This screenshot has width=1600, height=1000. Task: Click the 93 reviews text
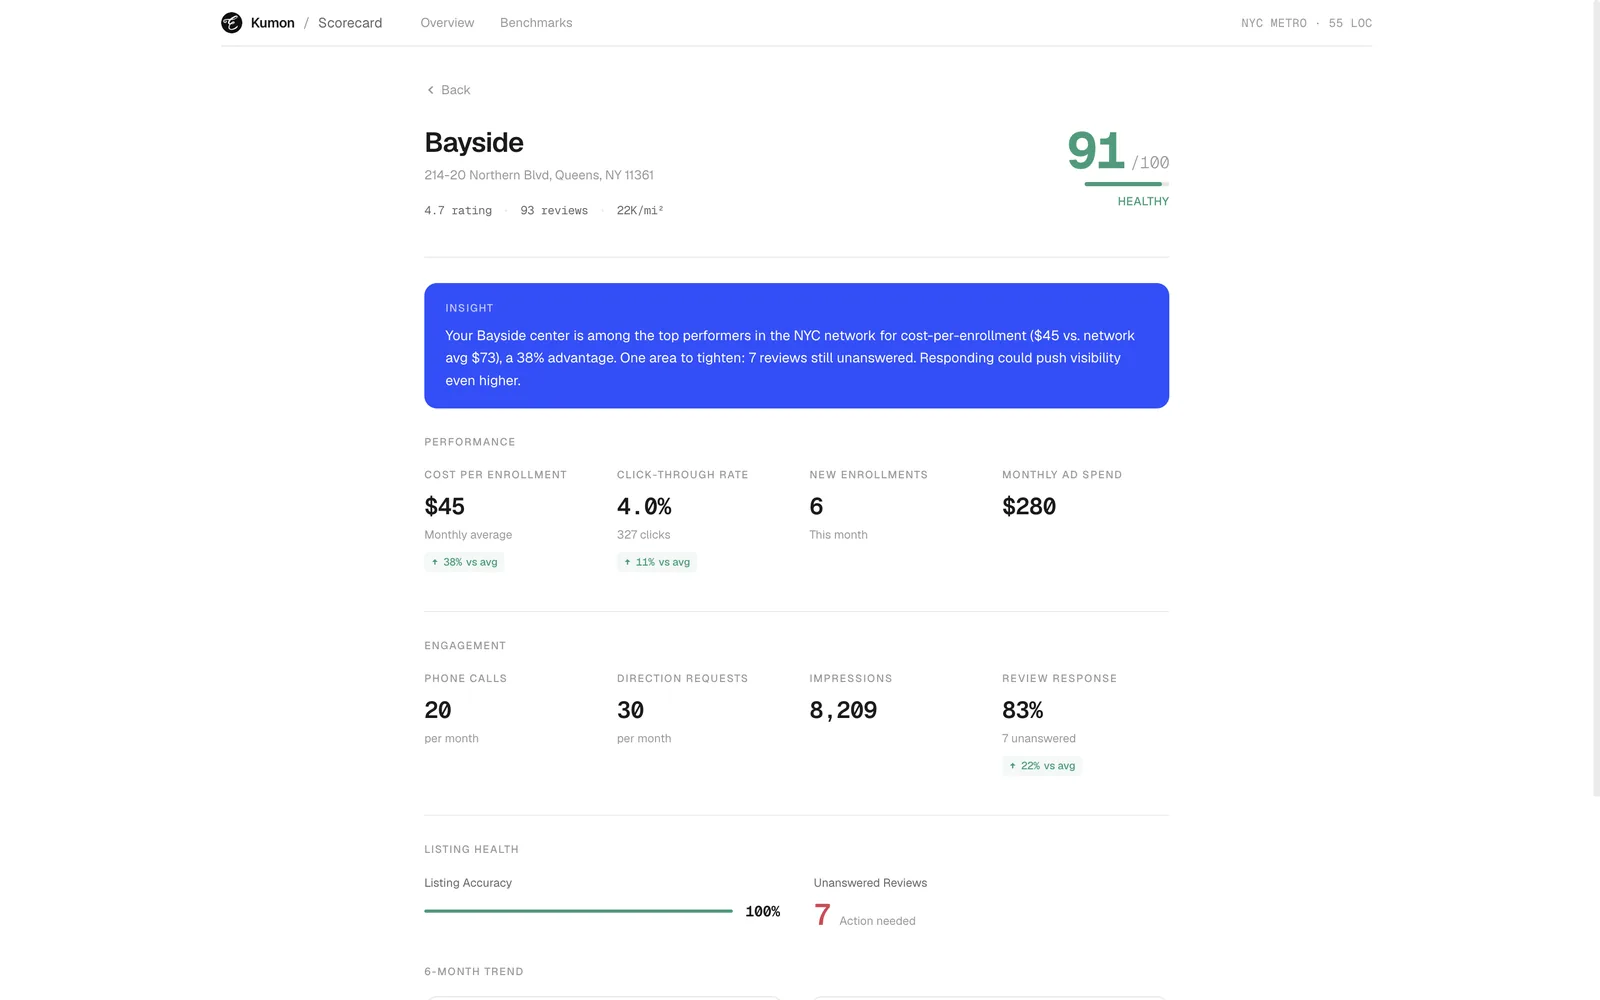click(554, 211)
